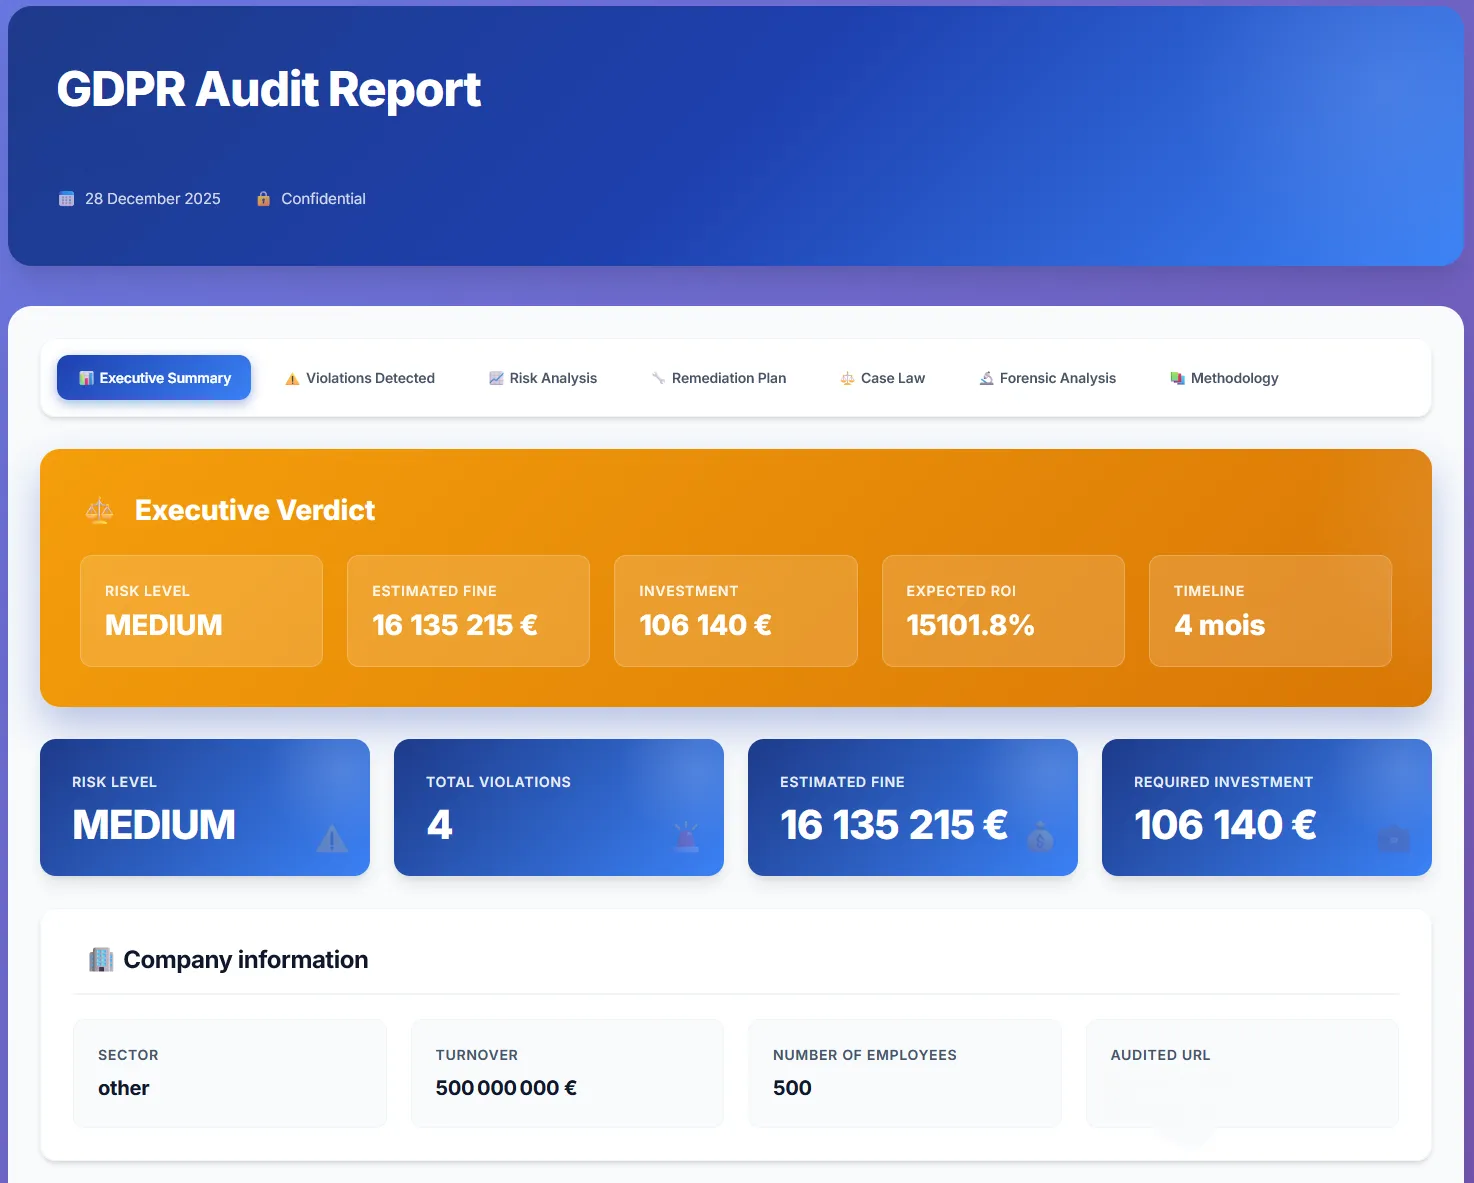The width and height of the screenshot is (1474, 1183).
Task: Click the scales icon in Executive Verdict header
Action: point(99,510)
